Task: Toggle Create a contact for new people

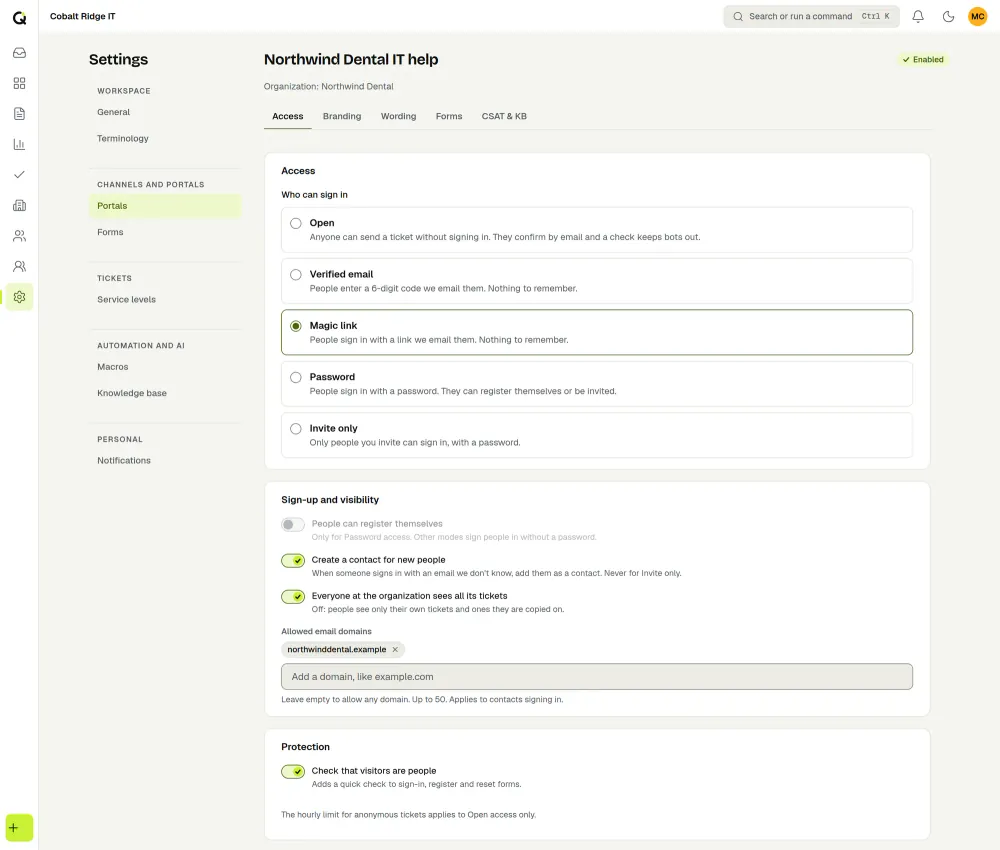Action: pos(293,561)
